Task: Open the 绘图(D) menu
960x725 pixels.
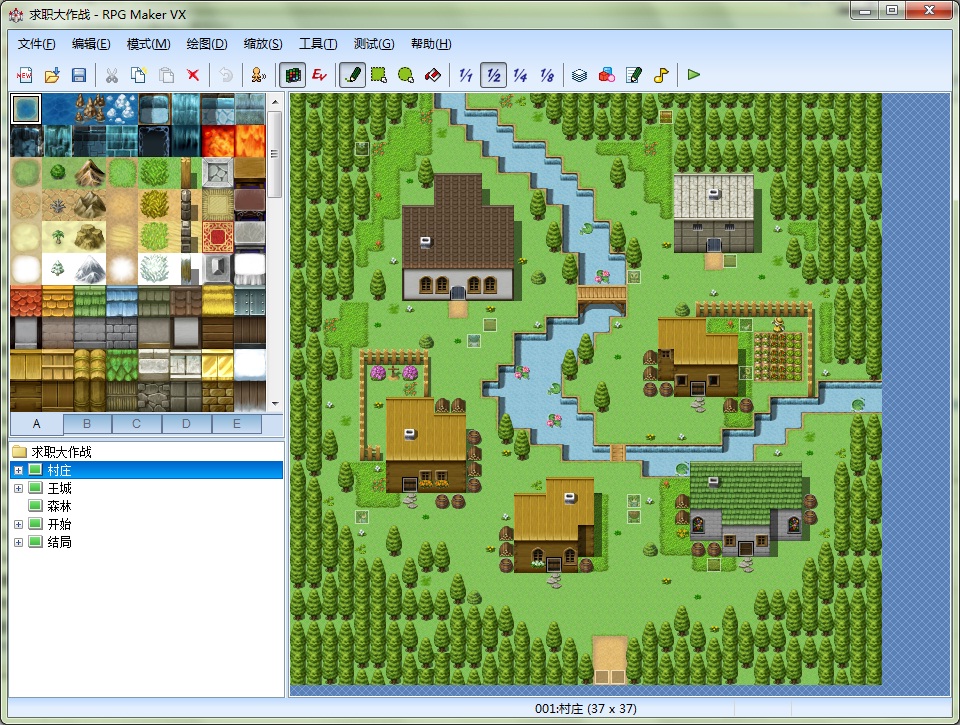Action: pyautogui.click(x=207, y=43)
